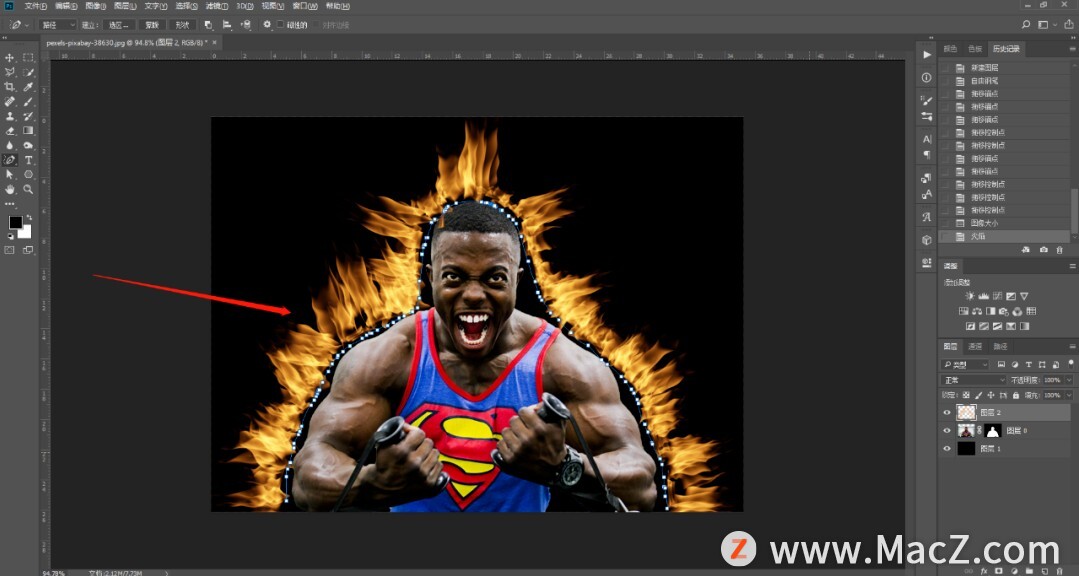Open the layer opacity dropdown arrow

[1069, 380]
